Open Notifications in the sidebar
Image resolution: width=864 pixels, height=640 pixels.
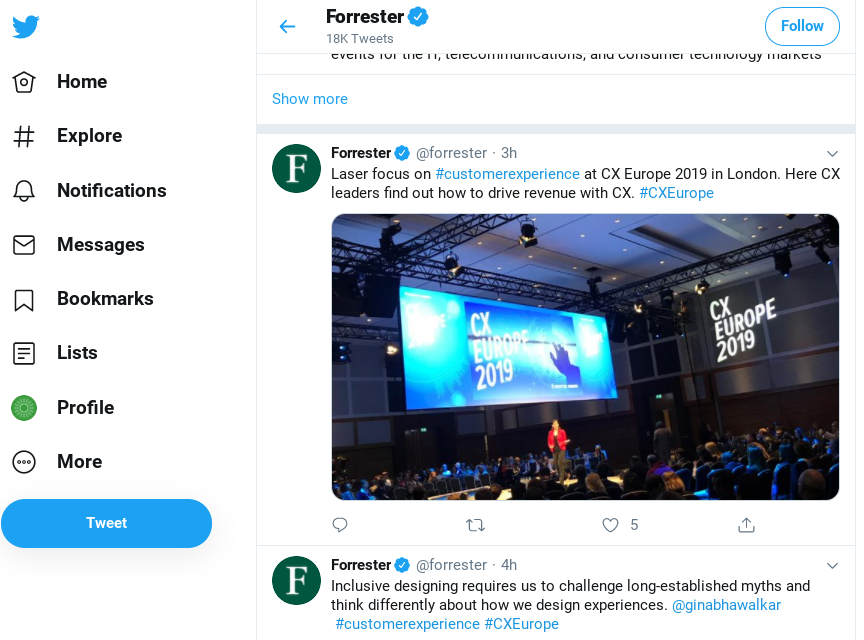(x=111, y=191)
